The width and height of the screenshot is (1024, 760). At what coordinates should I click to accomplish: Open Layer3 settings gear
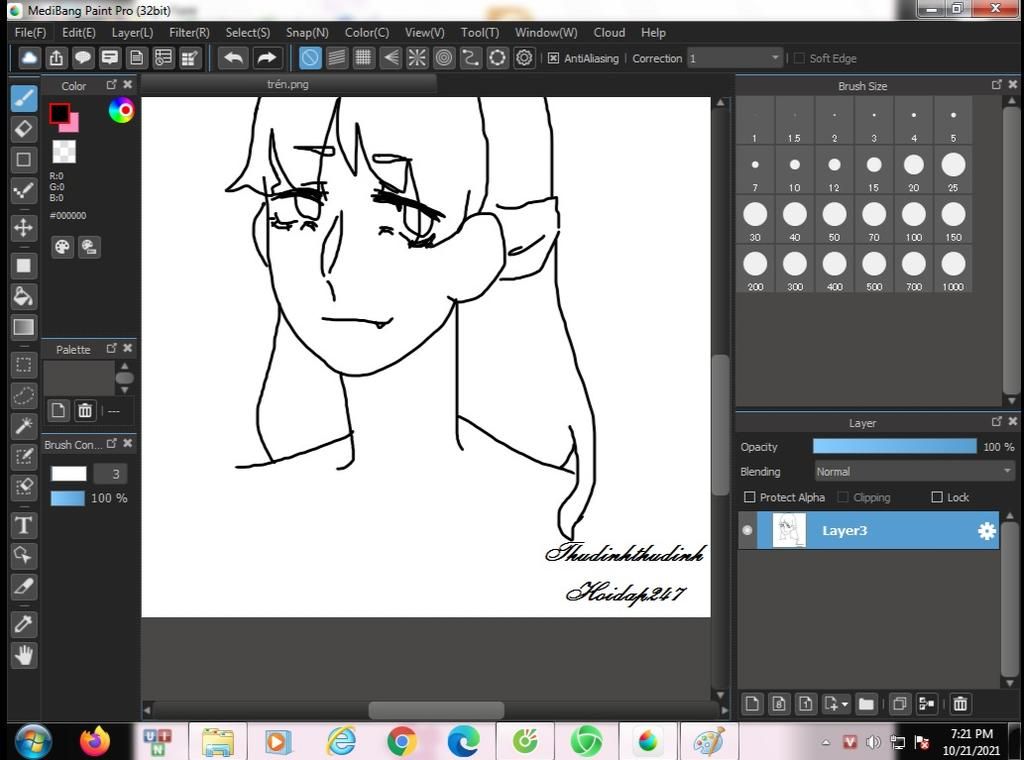point(987,531)
